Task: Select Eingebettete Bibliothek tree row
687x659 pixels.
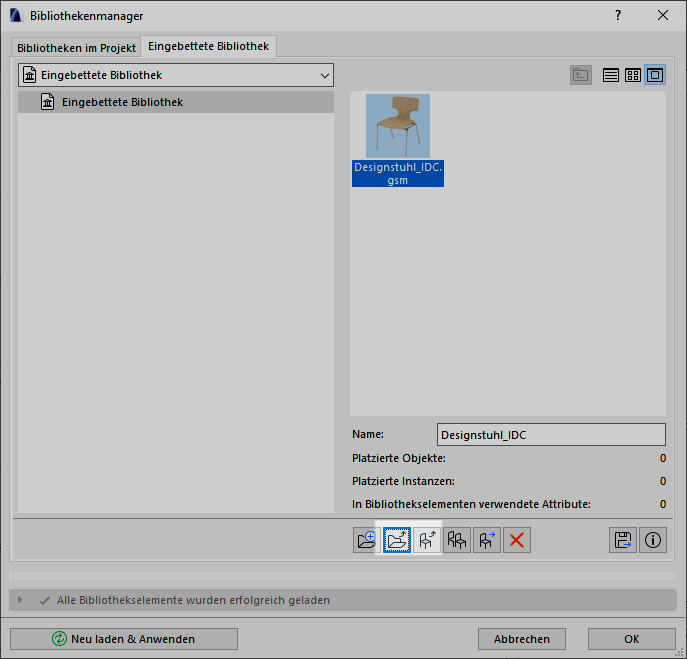Action: tap(176, 102)
